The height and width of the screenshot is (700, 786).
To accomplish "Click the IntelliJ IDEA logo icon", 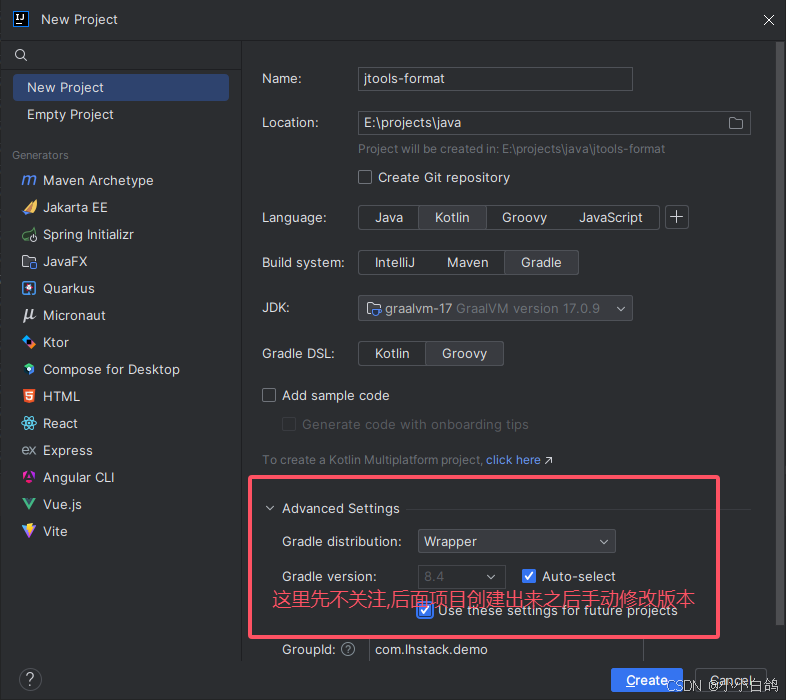I will tap(21, 19).
